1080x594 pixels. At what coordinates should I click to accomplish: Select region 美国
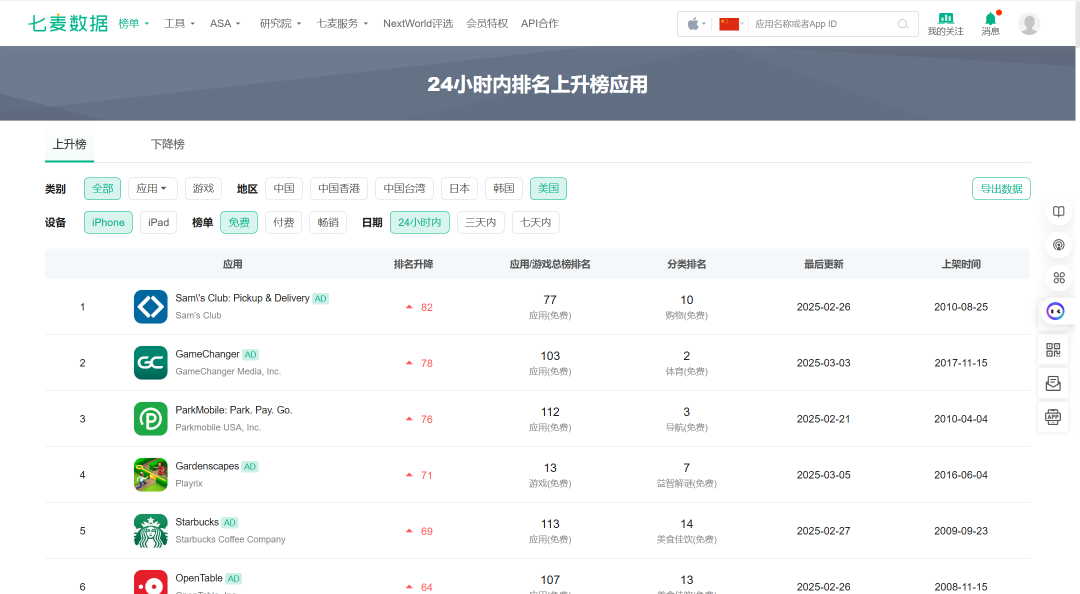point(548,188)
